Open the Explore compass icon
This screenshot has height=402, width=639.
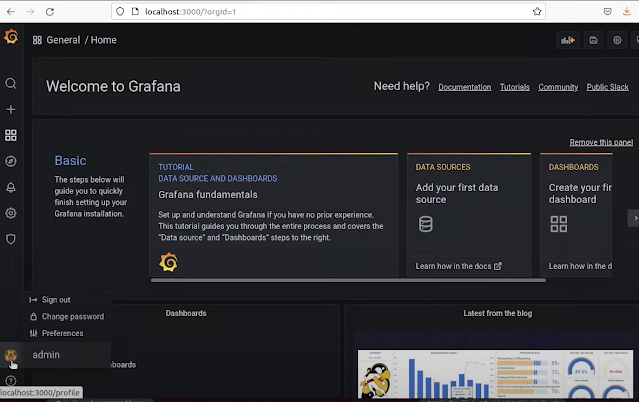pyautogui.click(x=11, y=161)
